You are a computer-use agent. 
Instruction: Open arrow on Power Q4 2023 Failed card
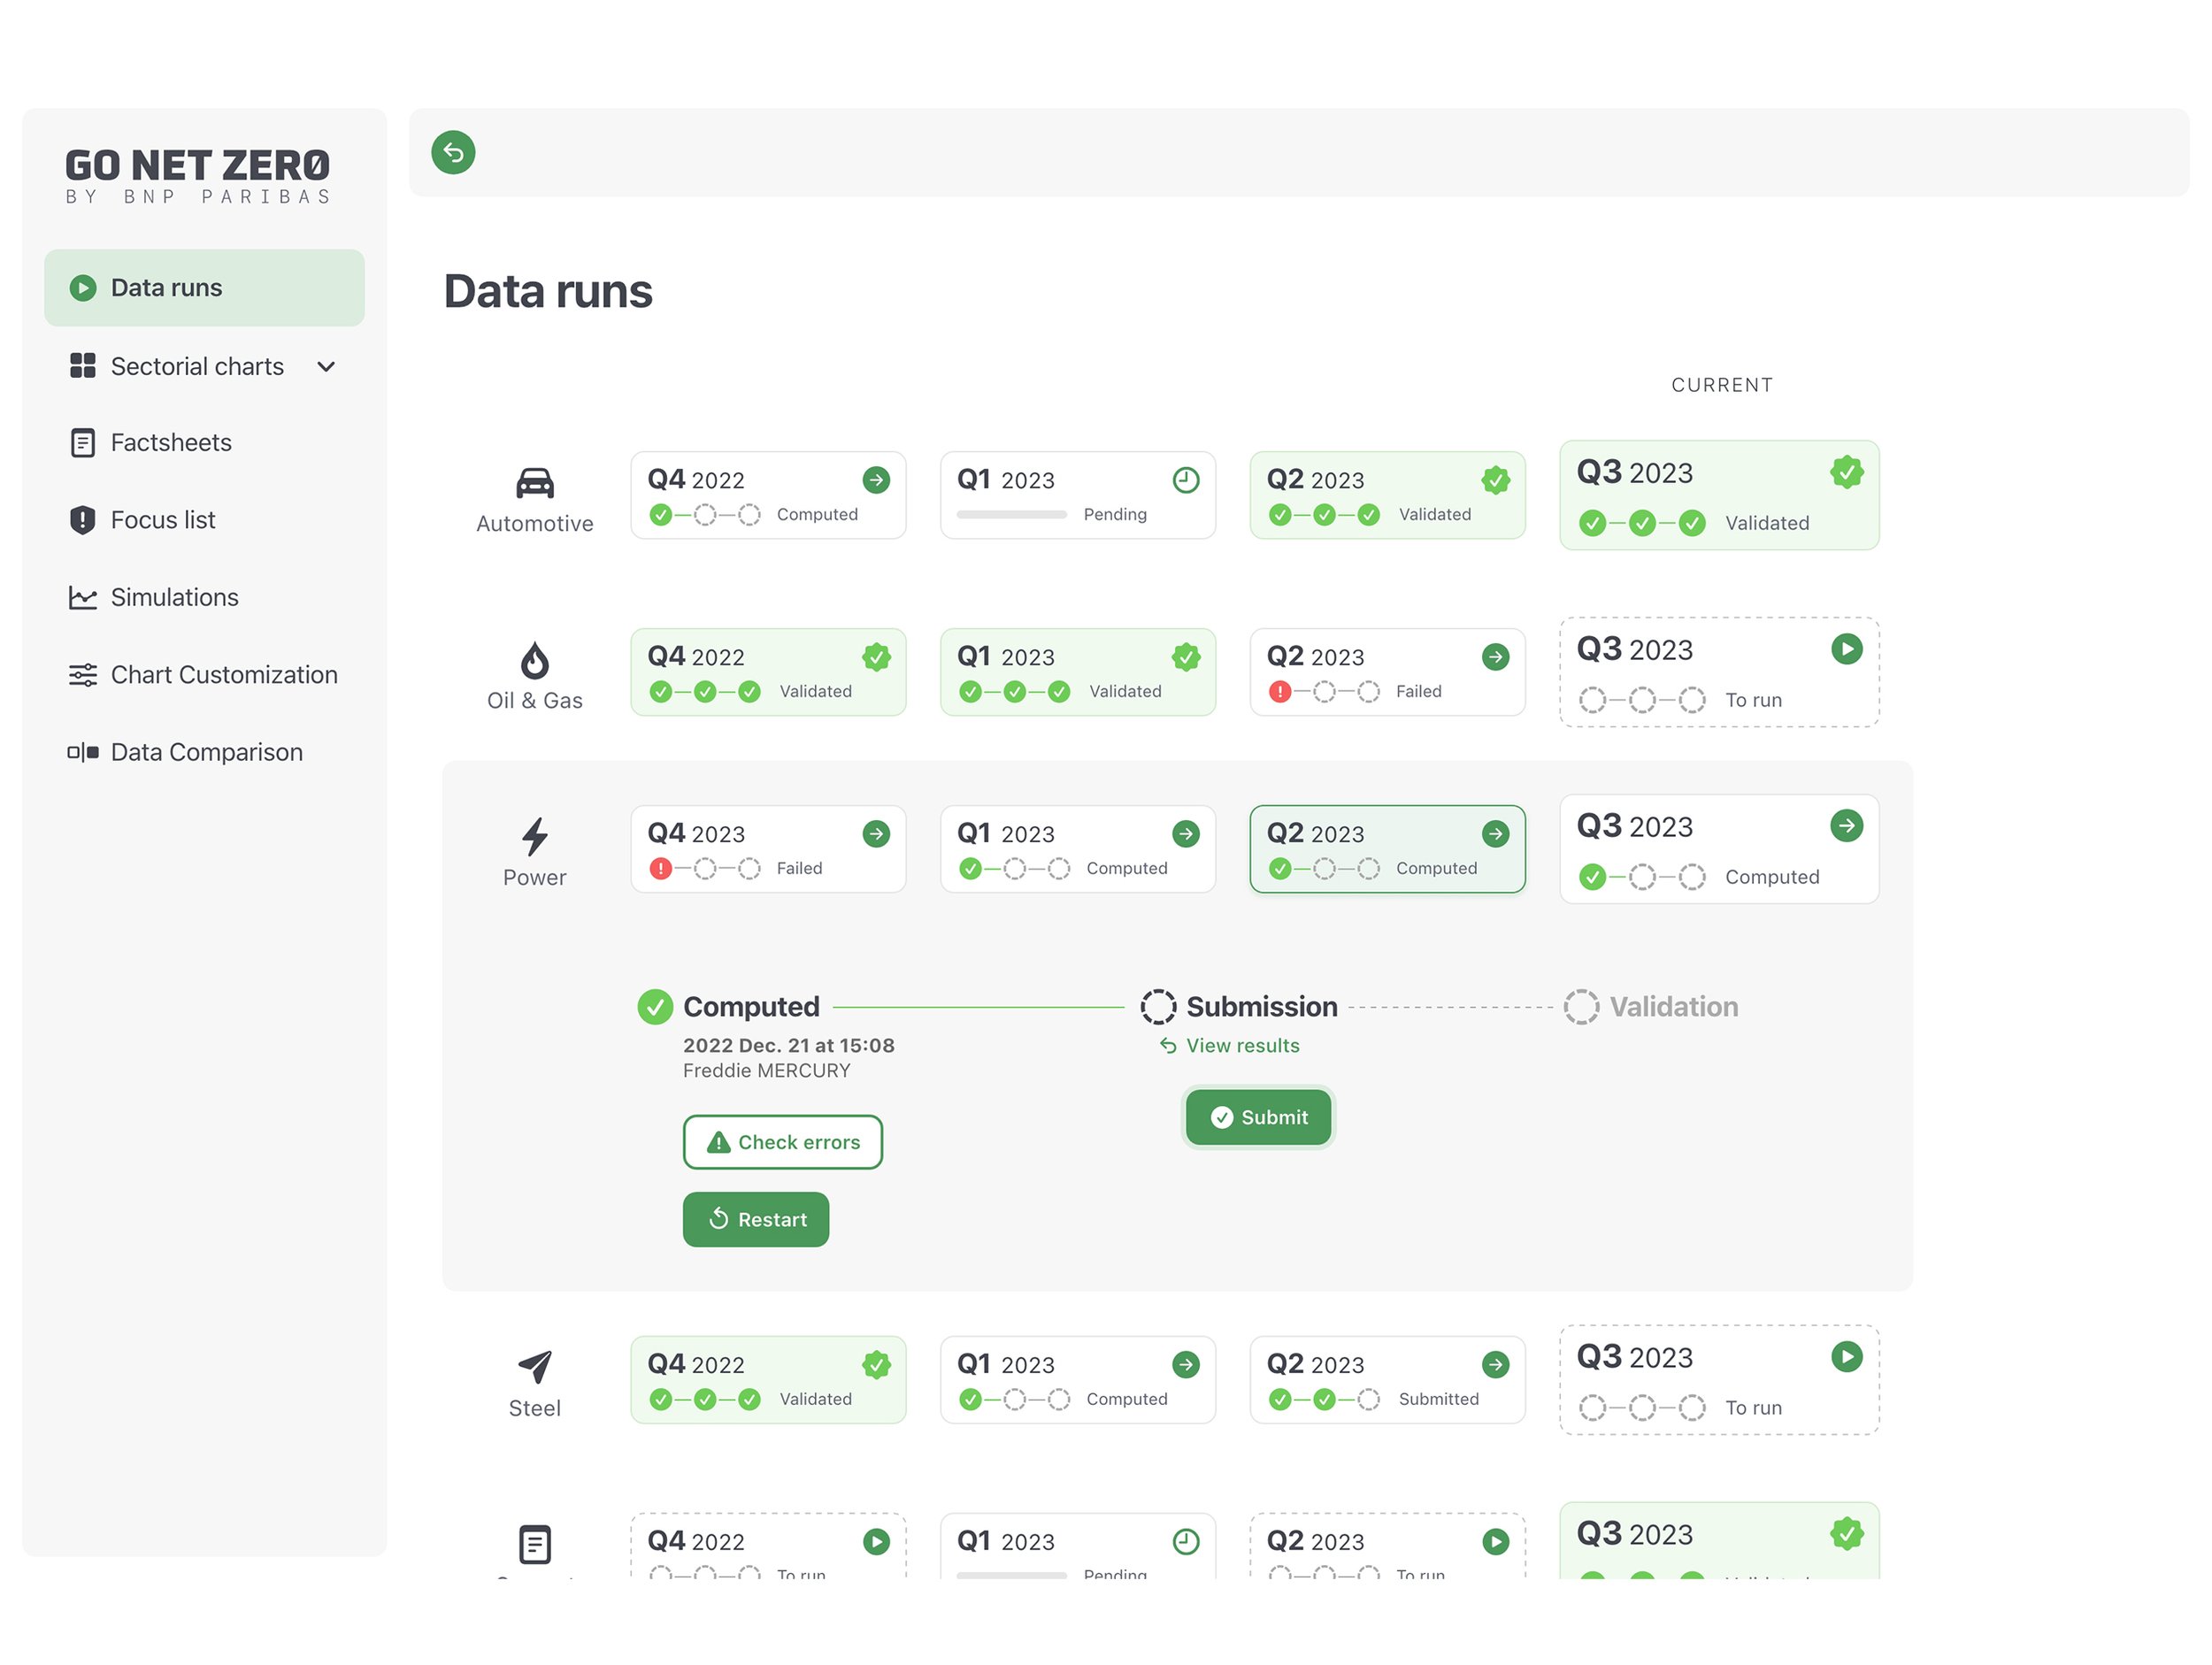click(877, 834)
